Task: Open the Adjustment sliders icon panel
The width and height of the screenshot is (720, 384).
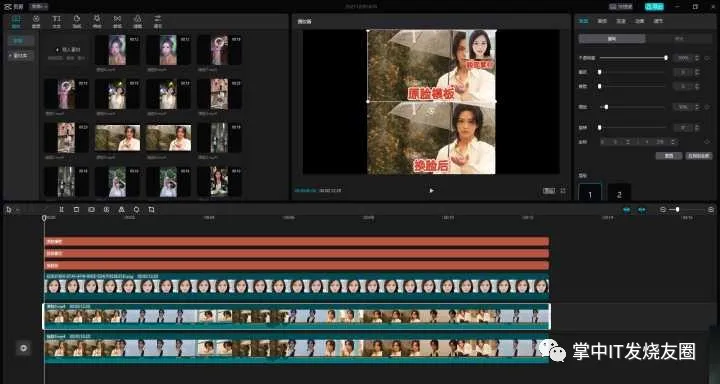Action: tap(158, 21)
